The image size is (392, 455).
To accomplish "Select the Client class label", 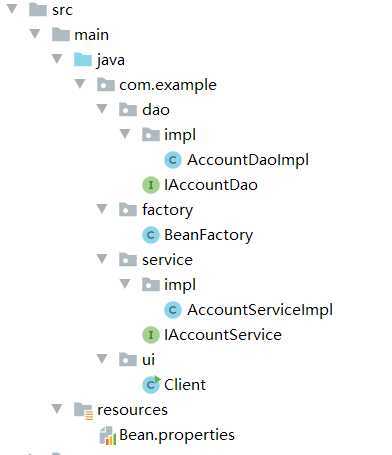I will coord(185,385).
